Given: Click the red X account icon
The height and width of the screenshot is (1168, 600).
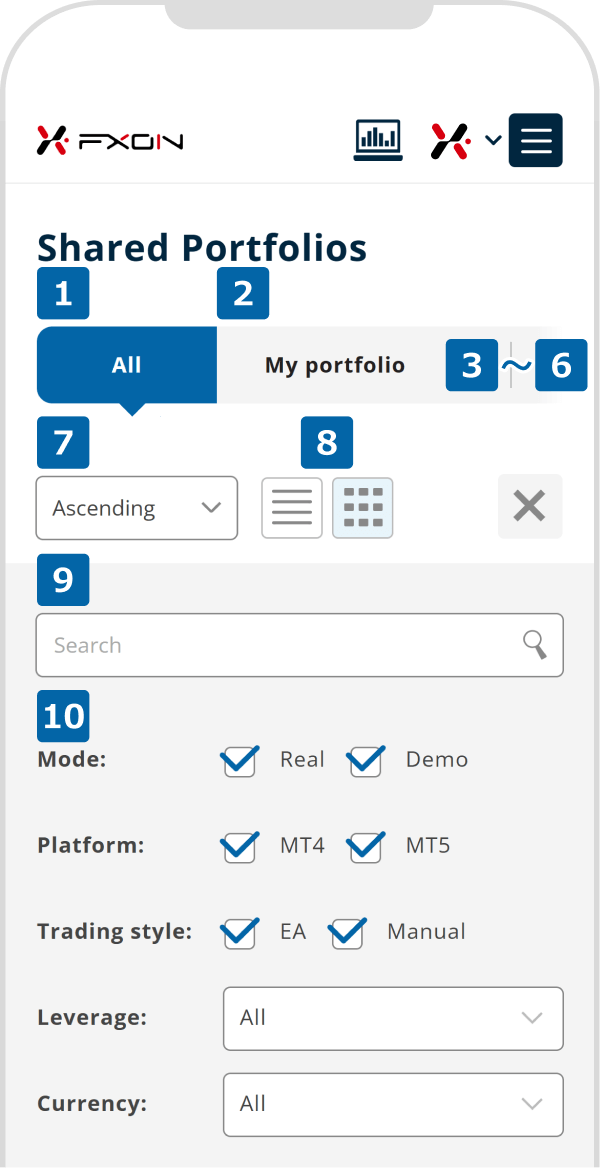Looking at the screenshot, I should [451, 140].
